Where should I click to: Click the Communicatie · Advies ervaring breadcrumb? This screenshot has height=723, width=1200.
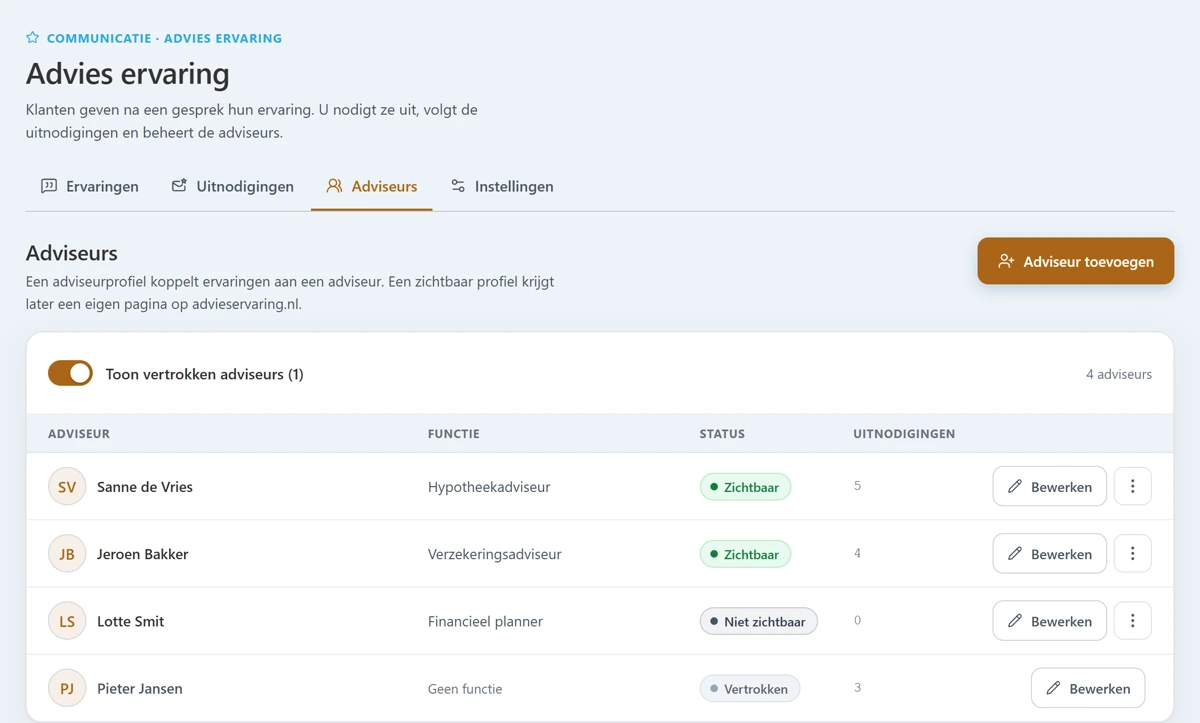pos(164,38)
